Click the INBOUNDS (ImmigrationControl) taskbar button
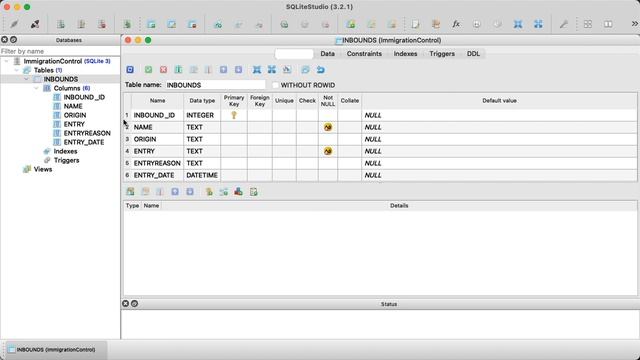 (55, 350)
